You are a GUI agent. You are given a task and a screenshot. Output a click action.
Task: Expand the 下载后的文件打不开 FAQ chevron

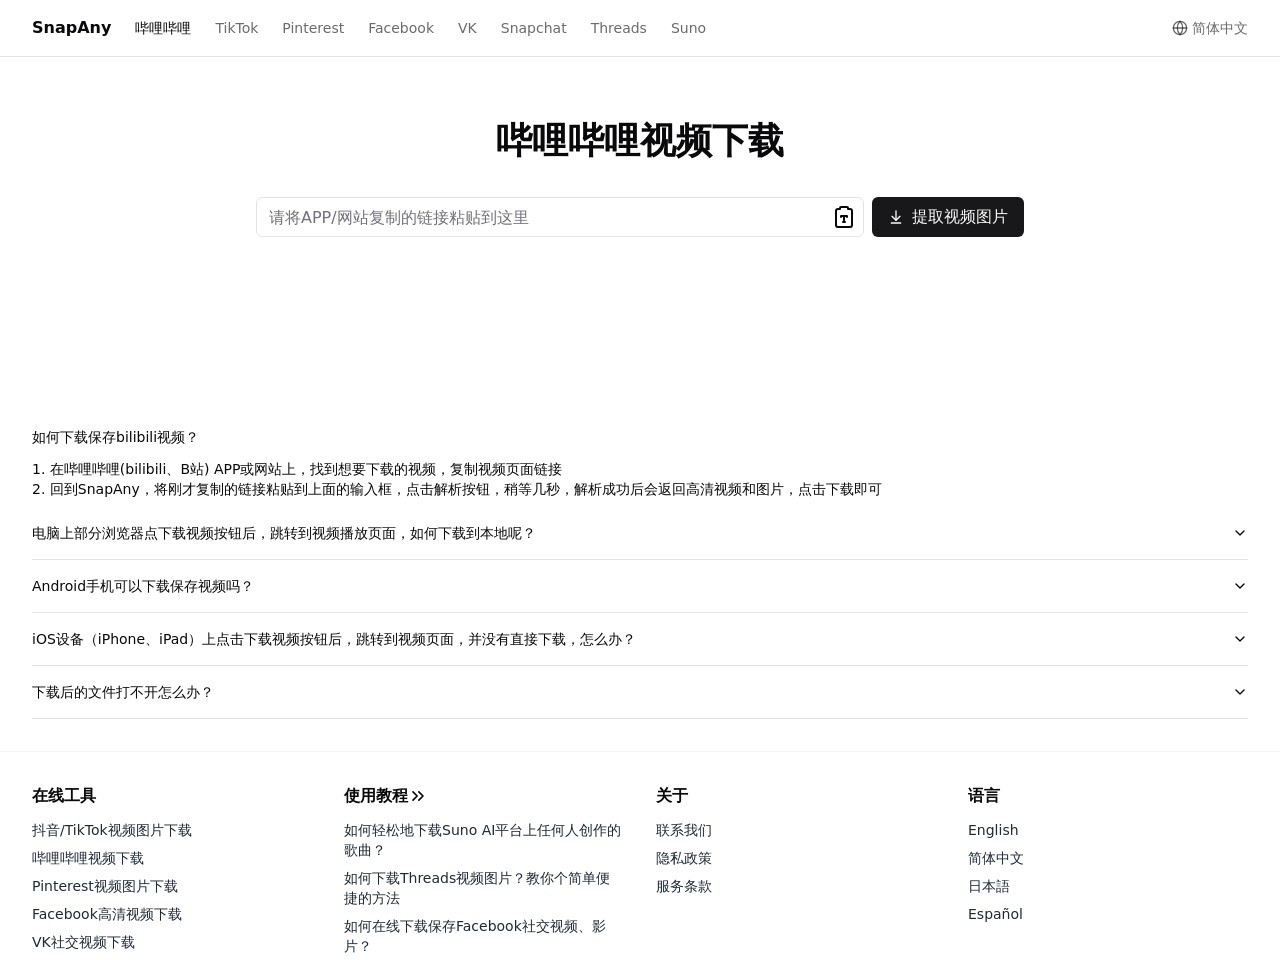pyautogui.click(x=1240, y=692)
